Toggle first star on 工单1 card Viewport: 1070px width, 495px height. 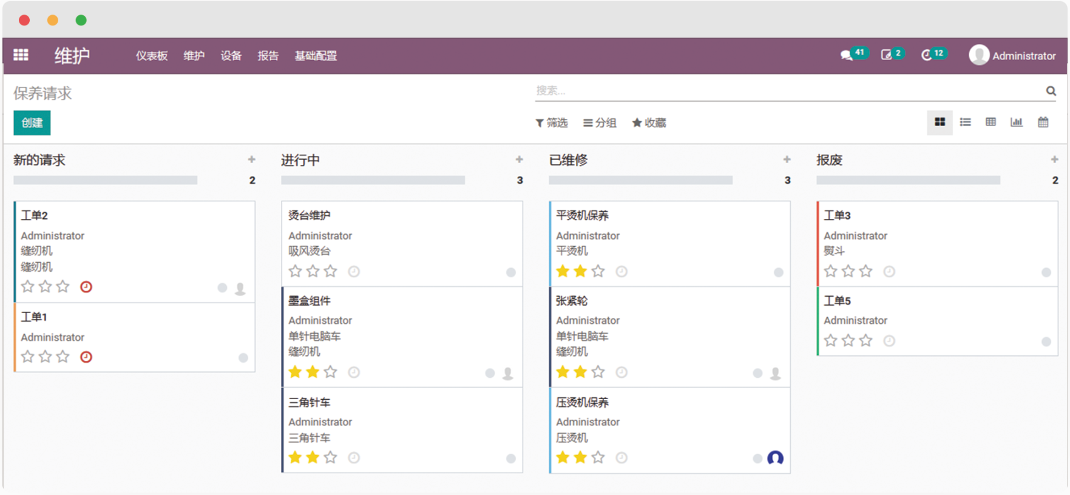pyautogui.click(x=28, y=356)
